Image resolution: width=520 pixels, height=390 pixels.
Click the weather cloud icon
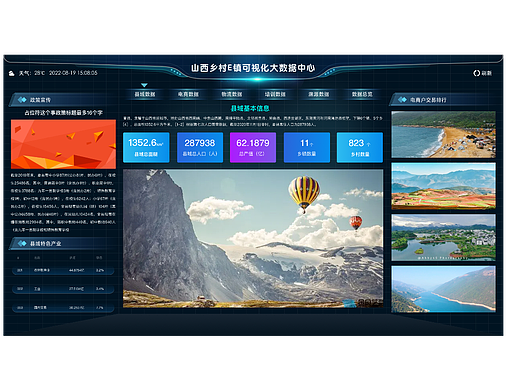tap(12, 73)
